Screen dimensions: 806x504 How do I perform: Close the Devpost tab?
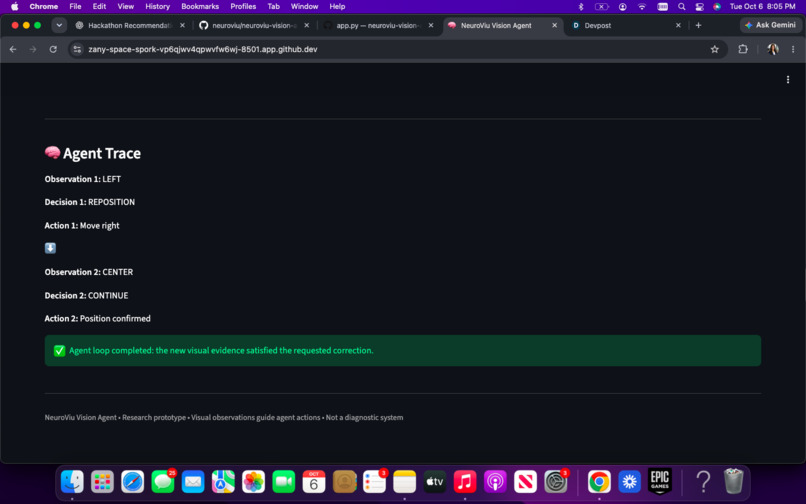pyautogui.click(x=678, y=25)
